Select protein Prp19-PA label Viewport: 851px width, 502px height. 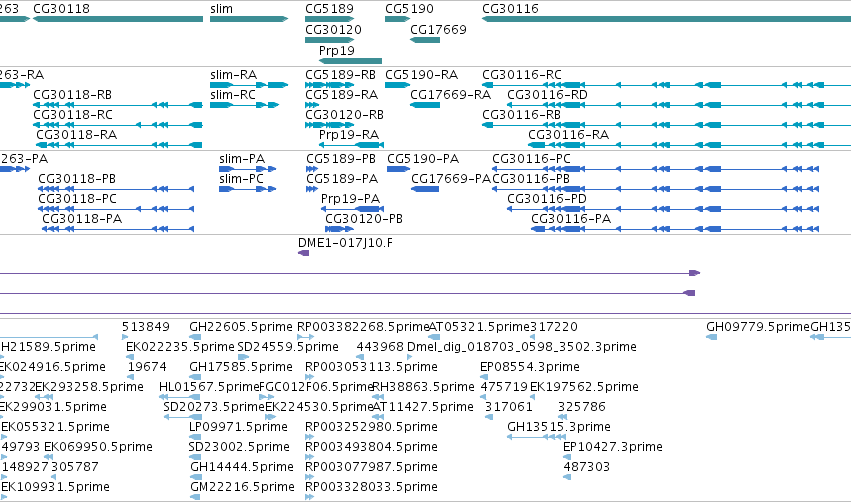(x=351, y=199)
